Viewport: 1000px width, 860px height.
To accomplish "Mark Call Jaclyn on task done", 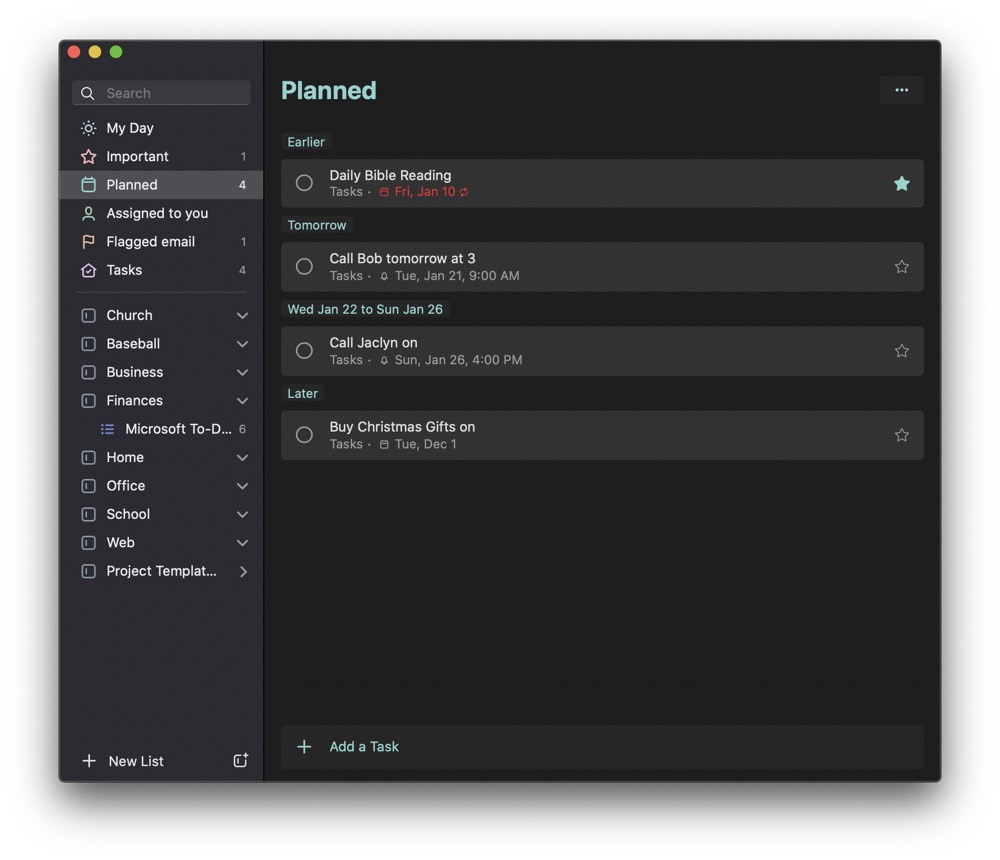I will pos(304,351).
